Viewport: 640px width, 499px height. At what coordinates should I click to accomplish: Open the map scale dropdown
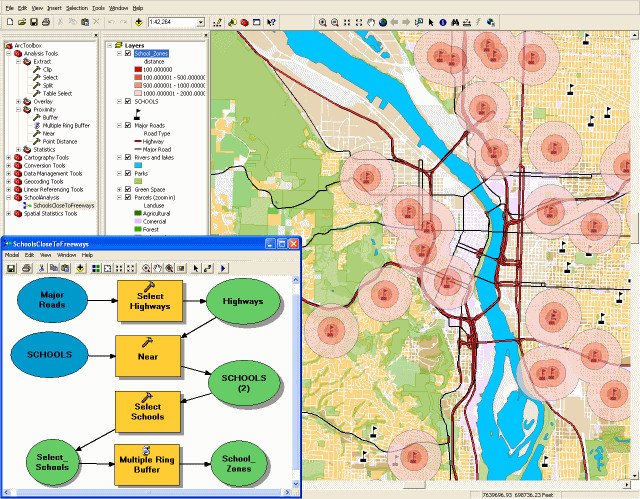pyautogui.click(x=200, y=21)
